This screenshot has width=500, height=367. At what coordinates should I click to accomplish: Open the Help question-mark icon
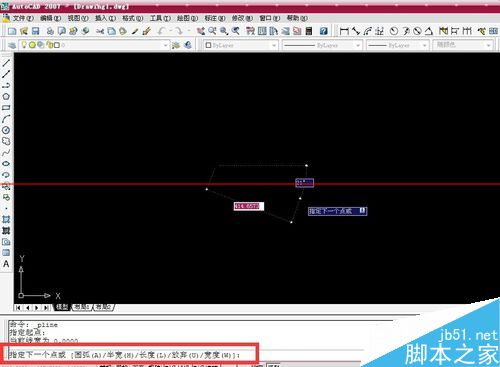coord(323,31)
